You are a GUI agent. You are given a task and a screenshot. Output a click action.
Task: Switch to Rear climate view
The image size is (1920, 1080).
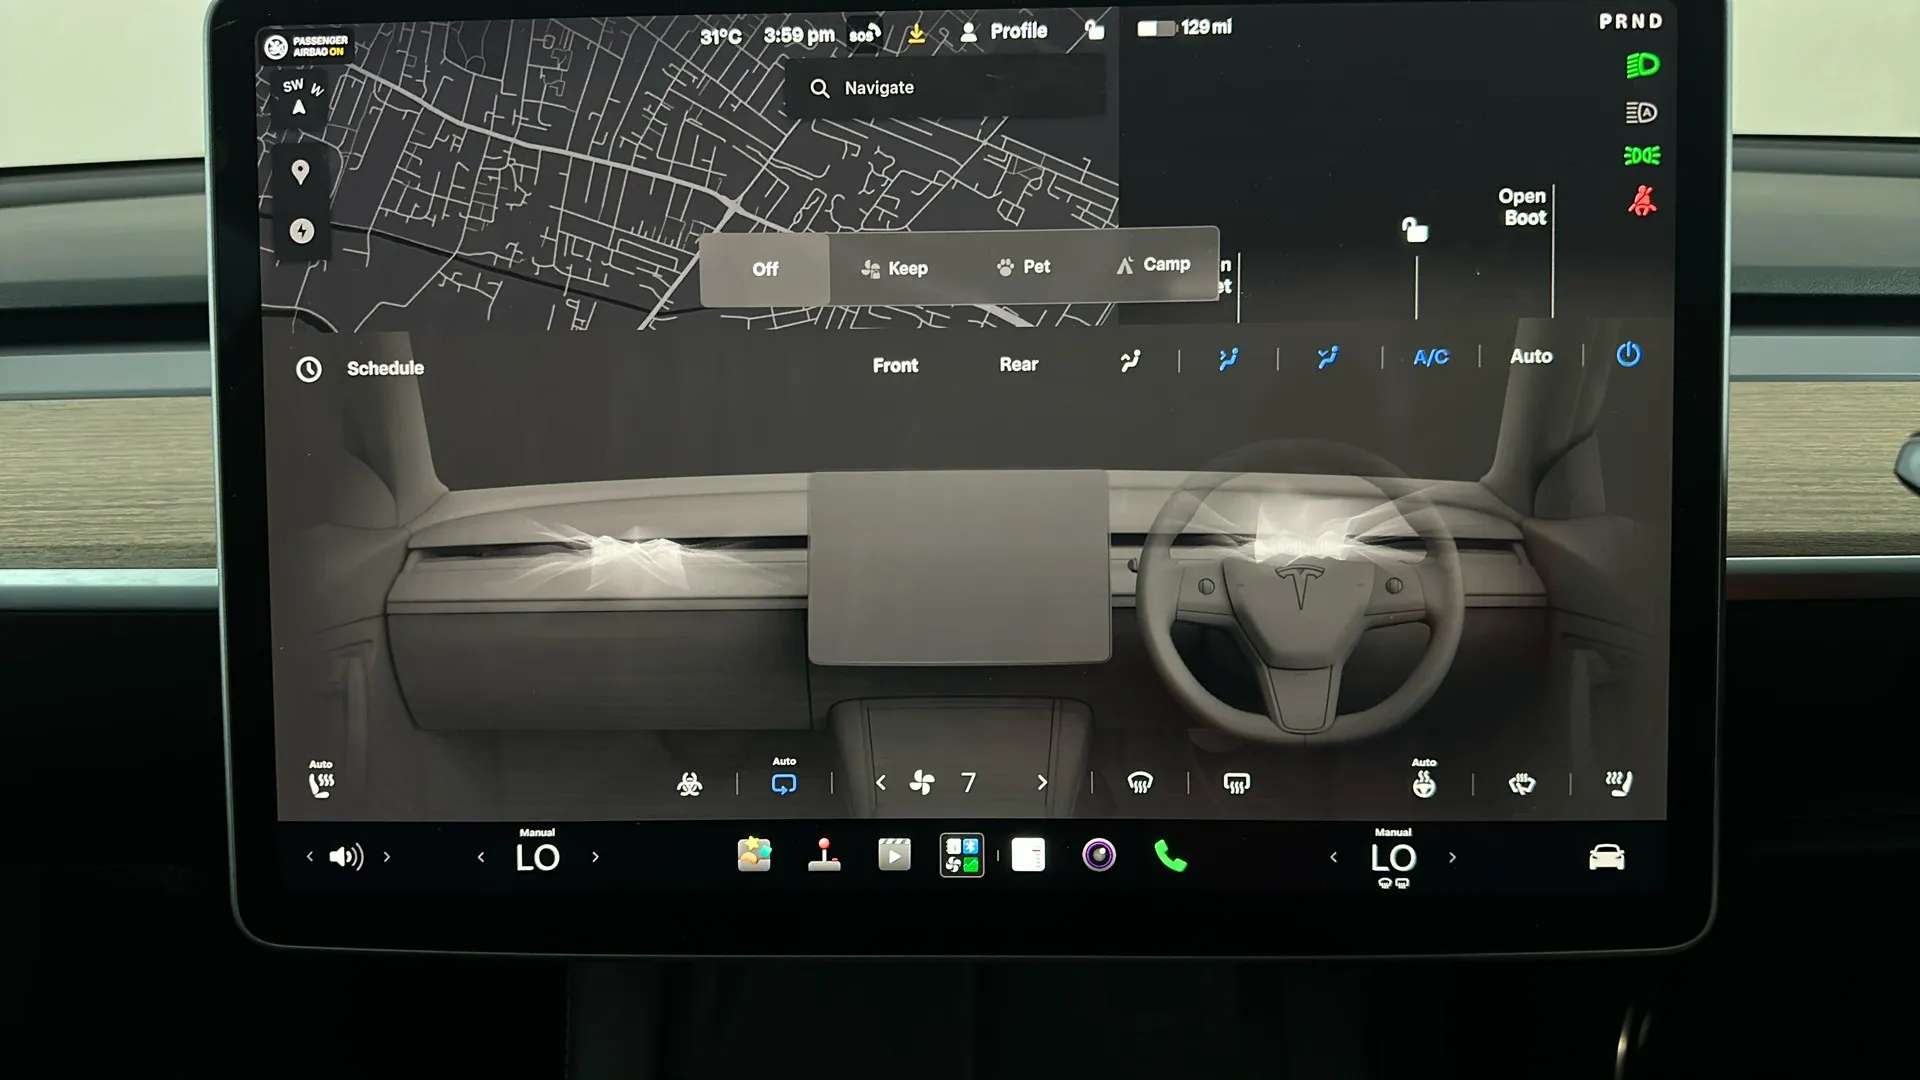coord(1019,365)
